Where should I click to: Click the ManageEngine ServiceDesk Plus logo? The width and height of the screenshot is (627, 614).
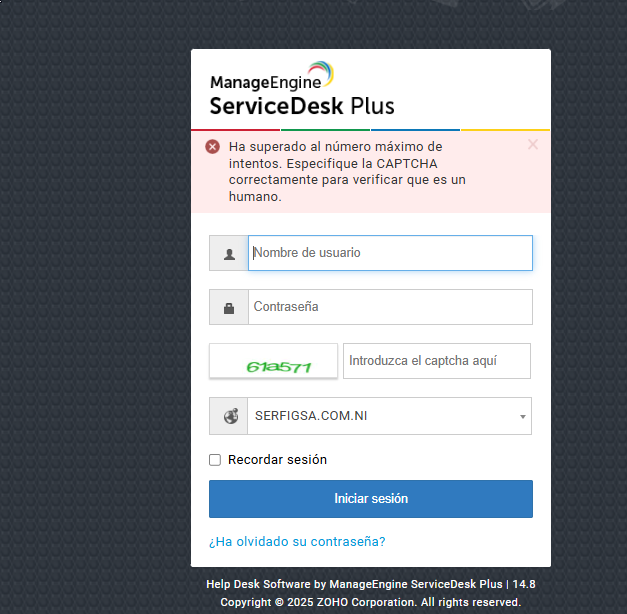click(x=302, y=89)
